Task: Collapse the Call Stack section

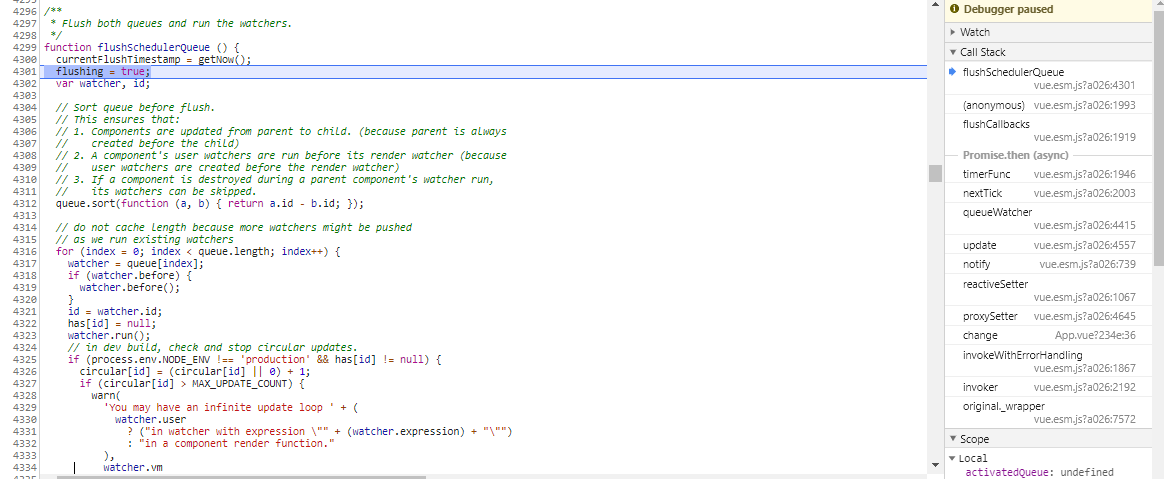Action: (953, 52)
